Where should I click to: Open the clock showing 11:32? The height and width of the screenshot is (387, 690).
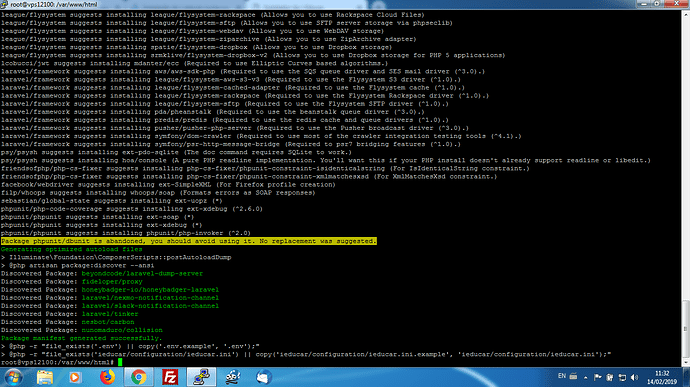(x=662, y=377)
